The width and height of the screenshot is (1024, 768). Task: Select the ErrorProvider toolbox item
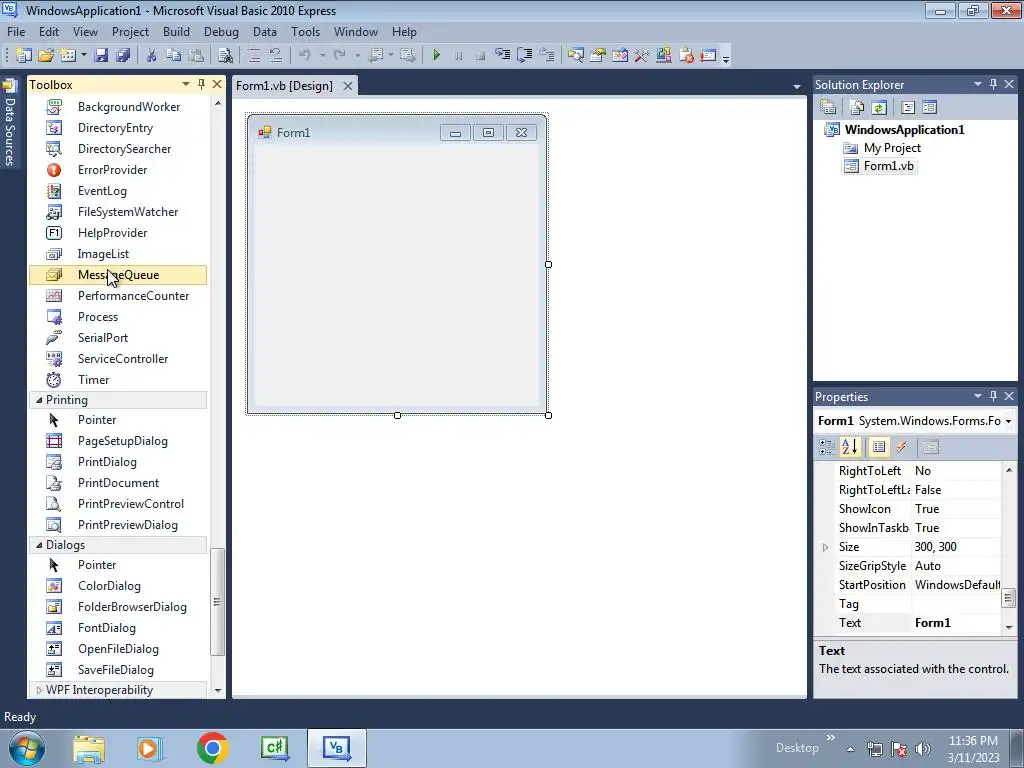[x=118, y=170]
